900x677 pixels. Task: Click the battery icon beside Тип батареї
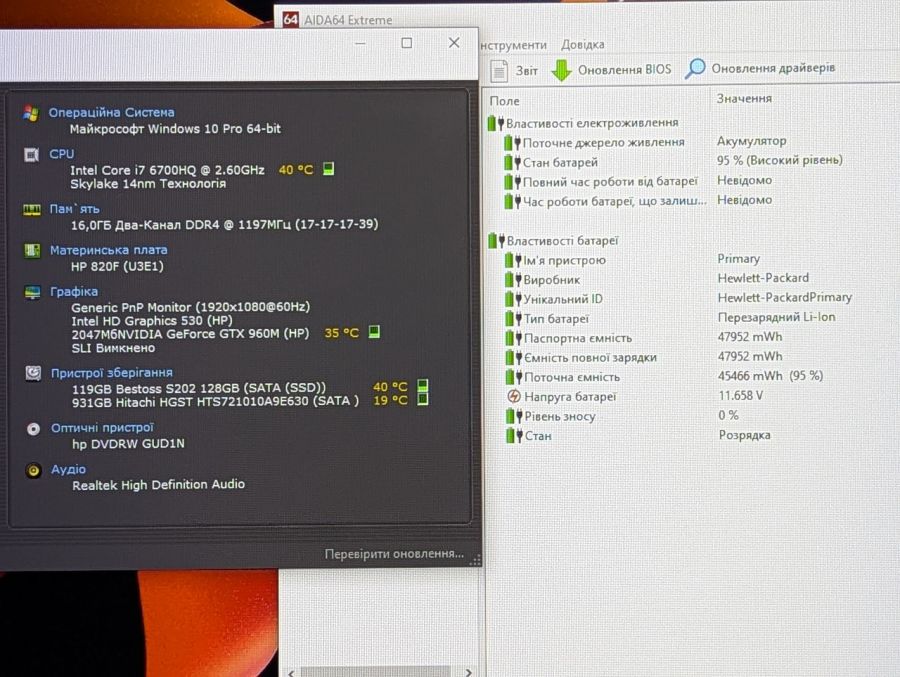pos(514,319)
